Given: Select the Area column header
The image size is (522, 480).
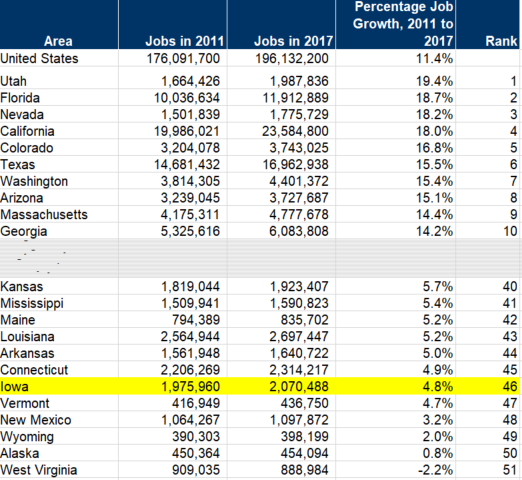Looking at the screenshot, I should pyautogui.click(x=59, y=25).
